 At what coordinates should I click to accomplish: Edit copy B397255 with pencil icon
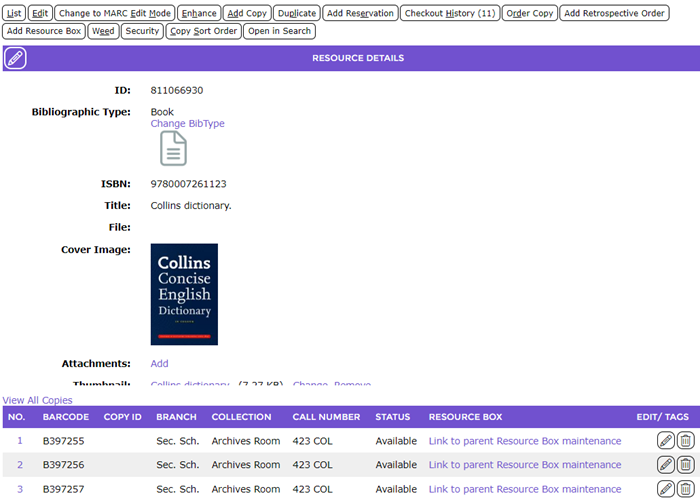(666, 441)
